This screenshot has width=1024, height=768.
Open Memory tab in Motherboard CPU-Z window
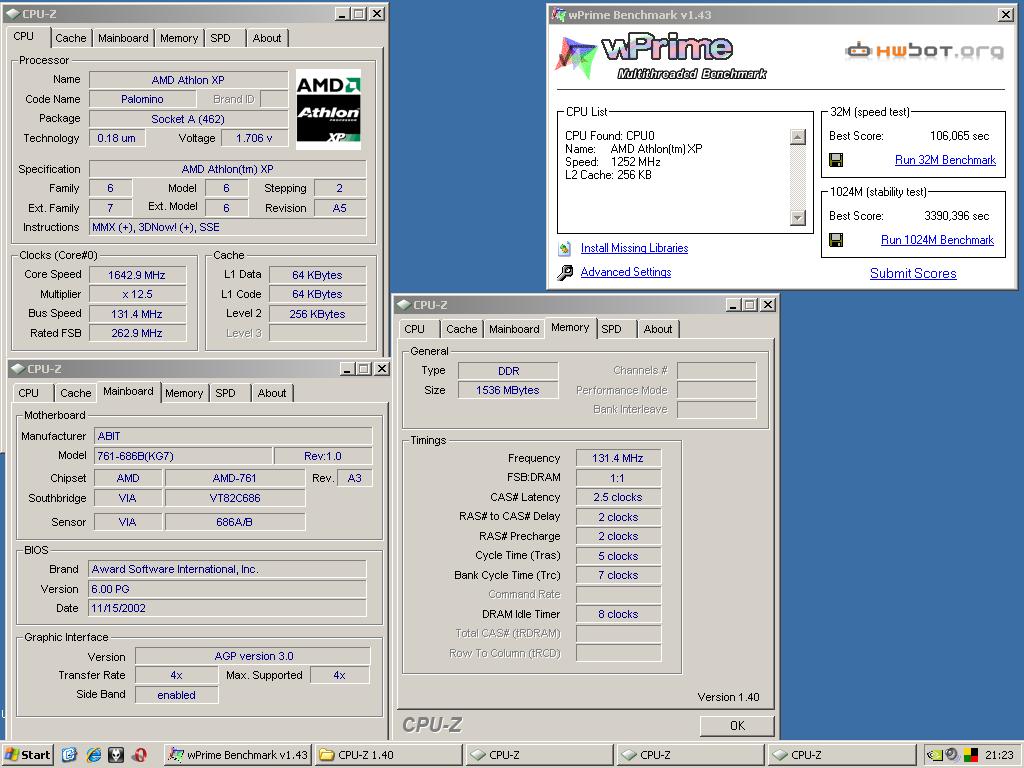[x=184, y=393]
